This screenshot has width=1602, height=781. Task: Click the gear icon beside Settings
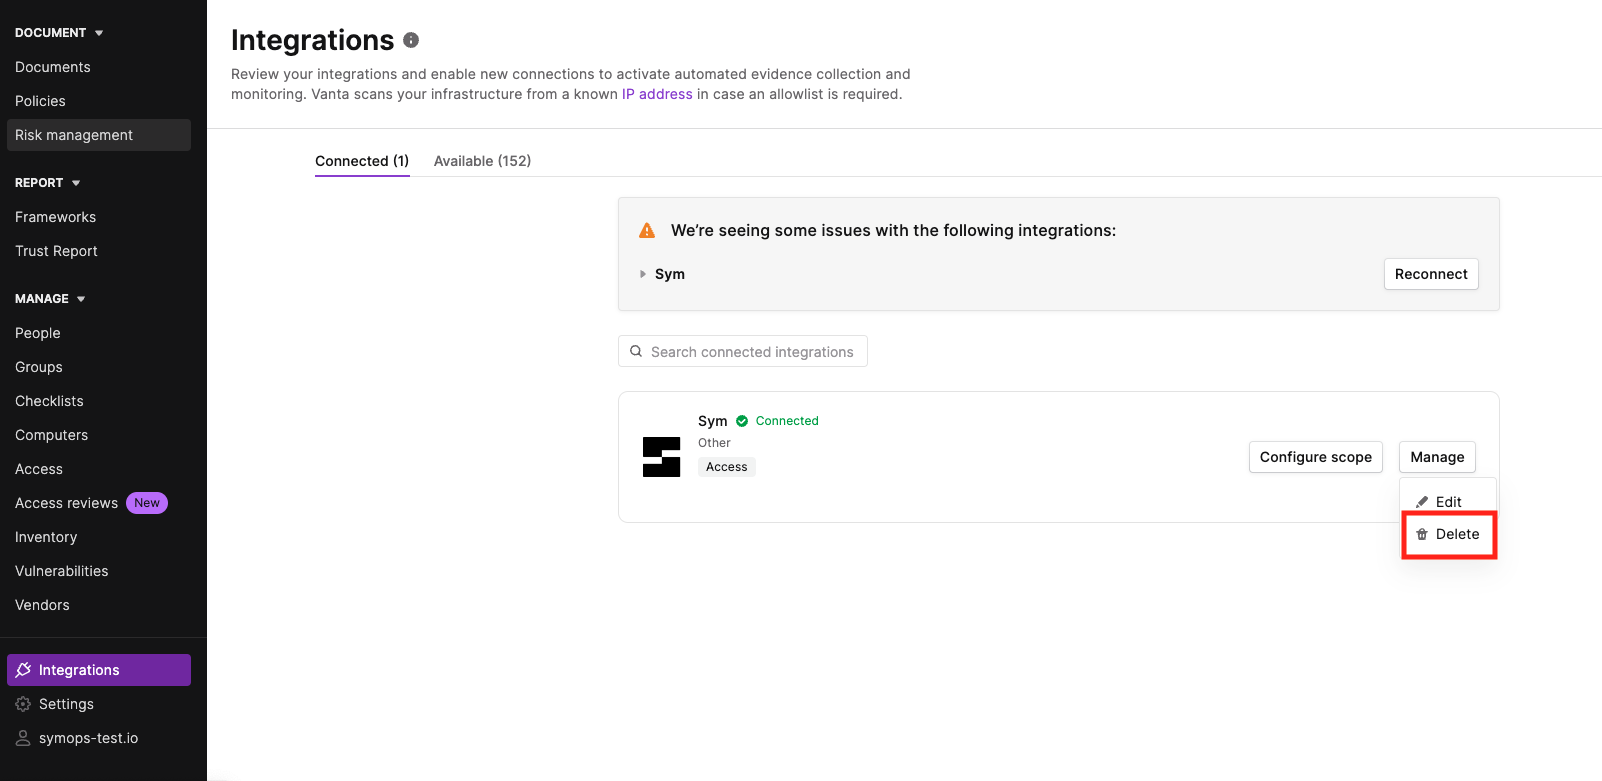point(23,704)
